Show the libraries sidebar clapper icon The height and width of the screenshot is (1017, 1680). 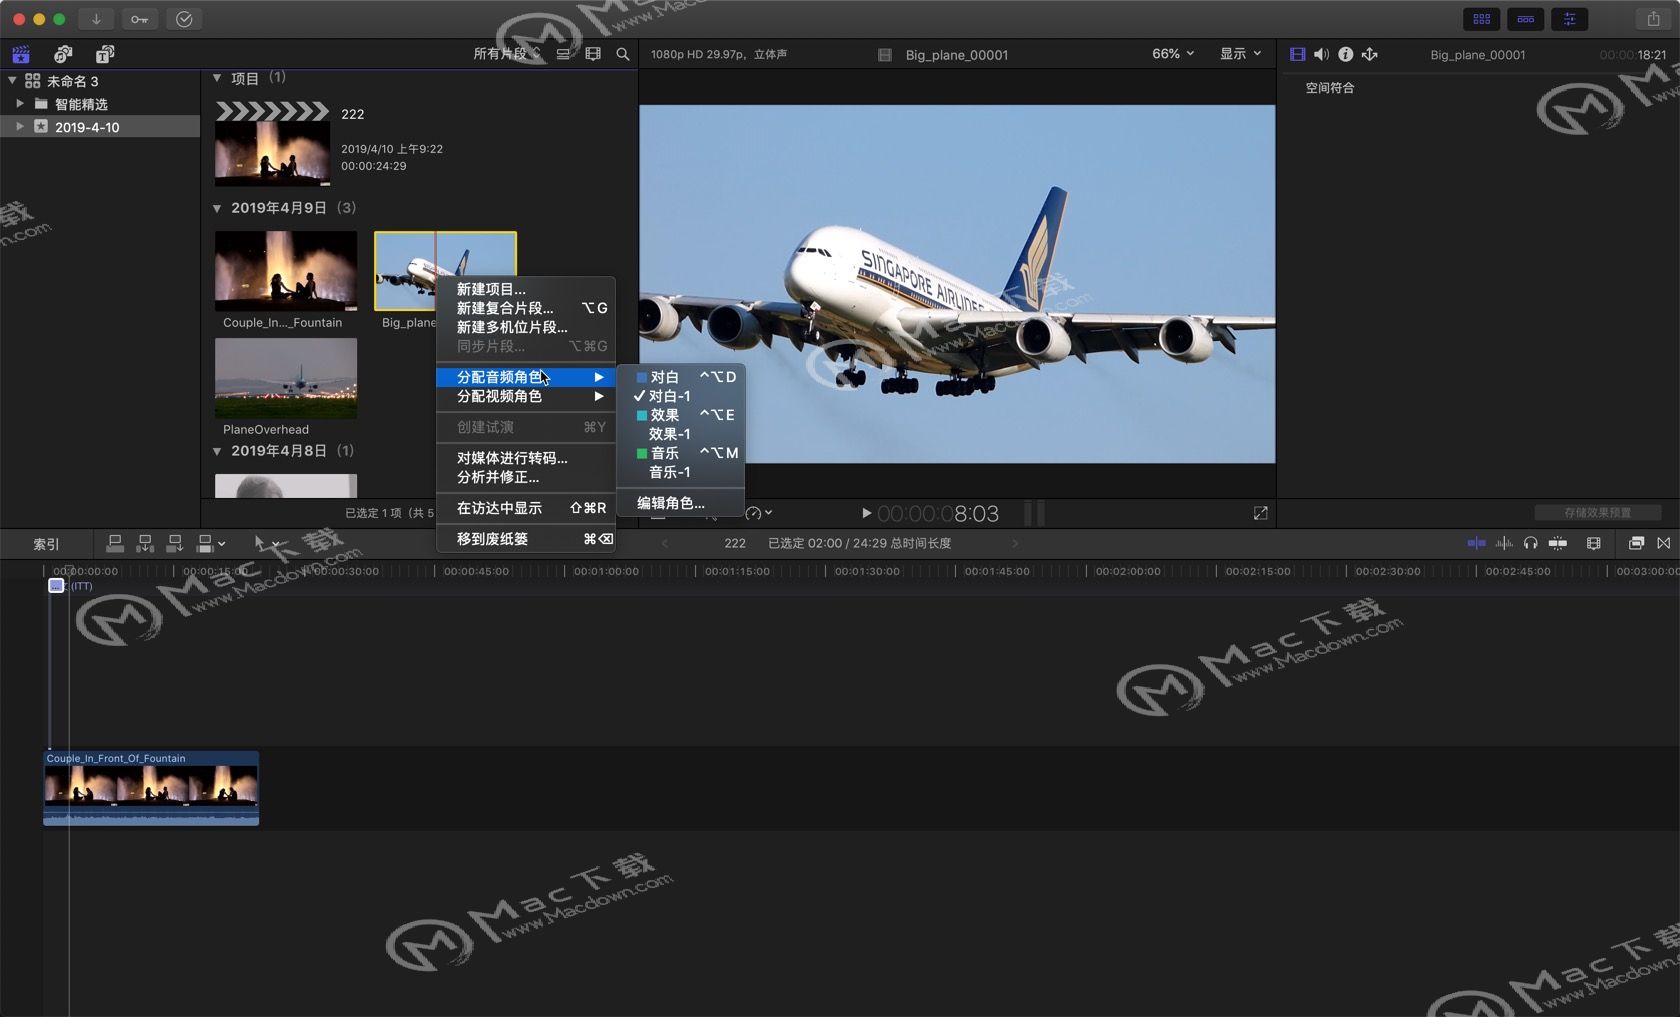(21, 54)
